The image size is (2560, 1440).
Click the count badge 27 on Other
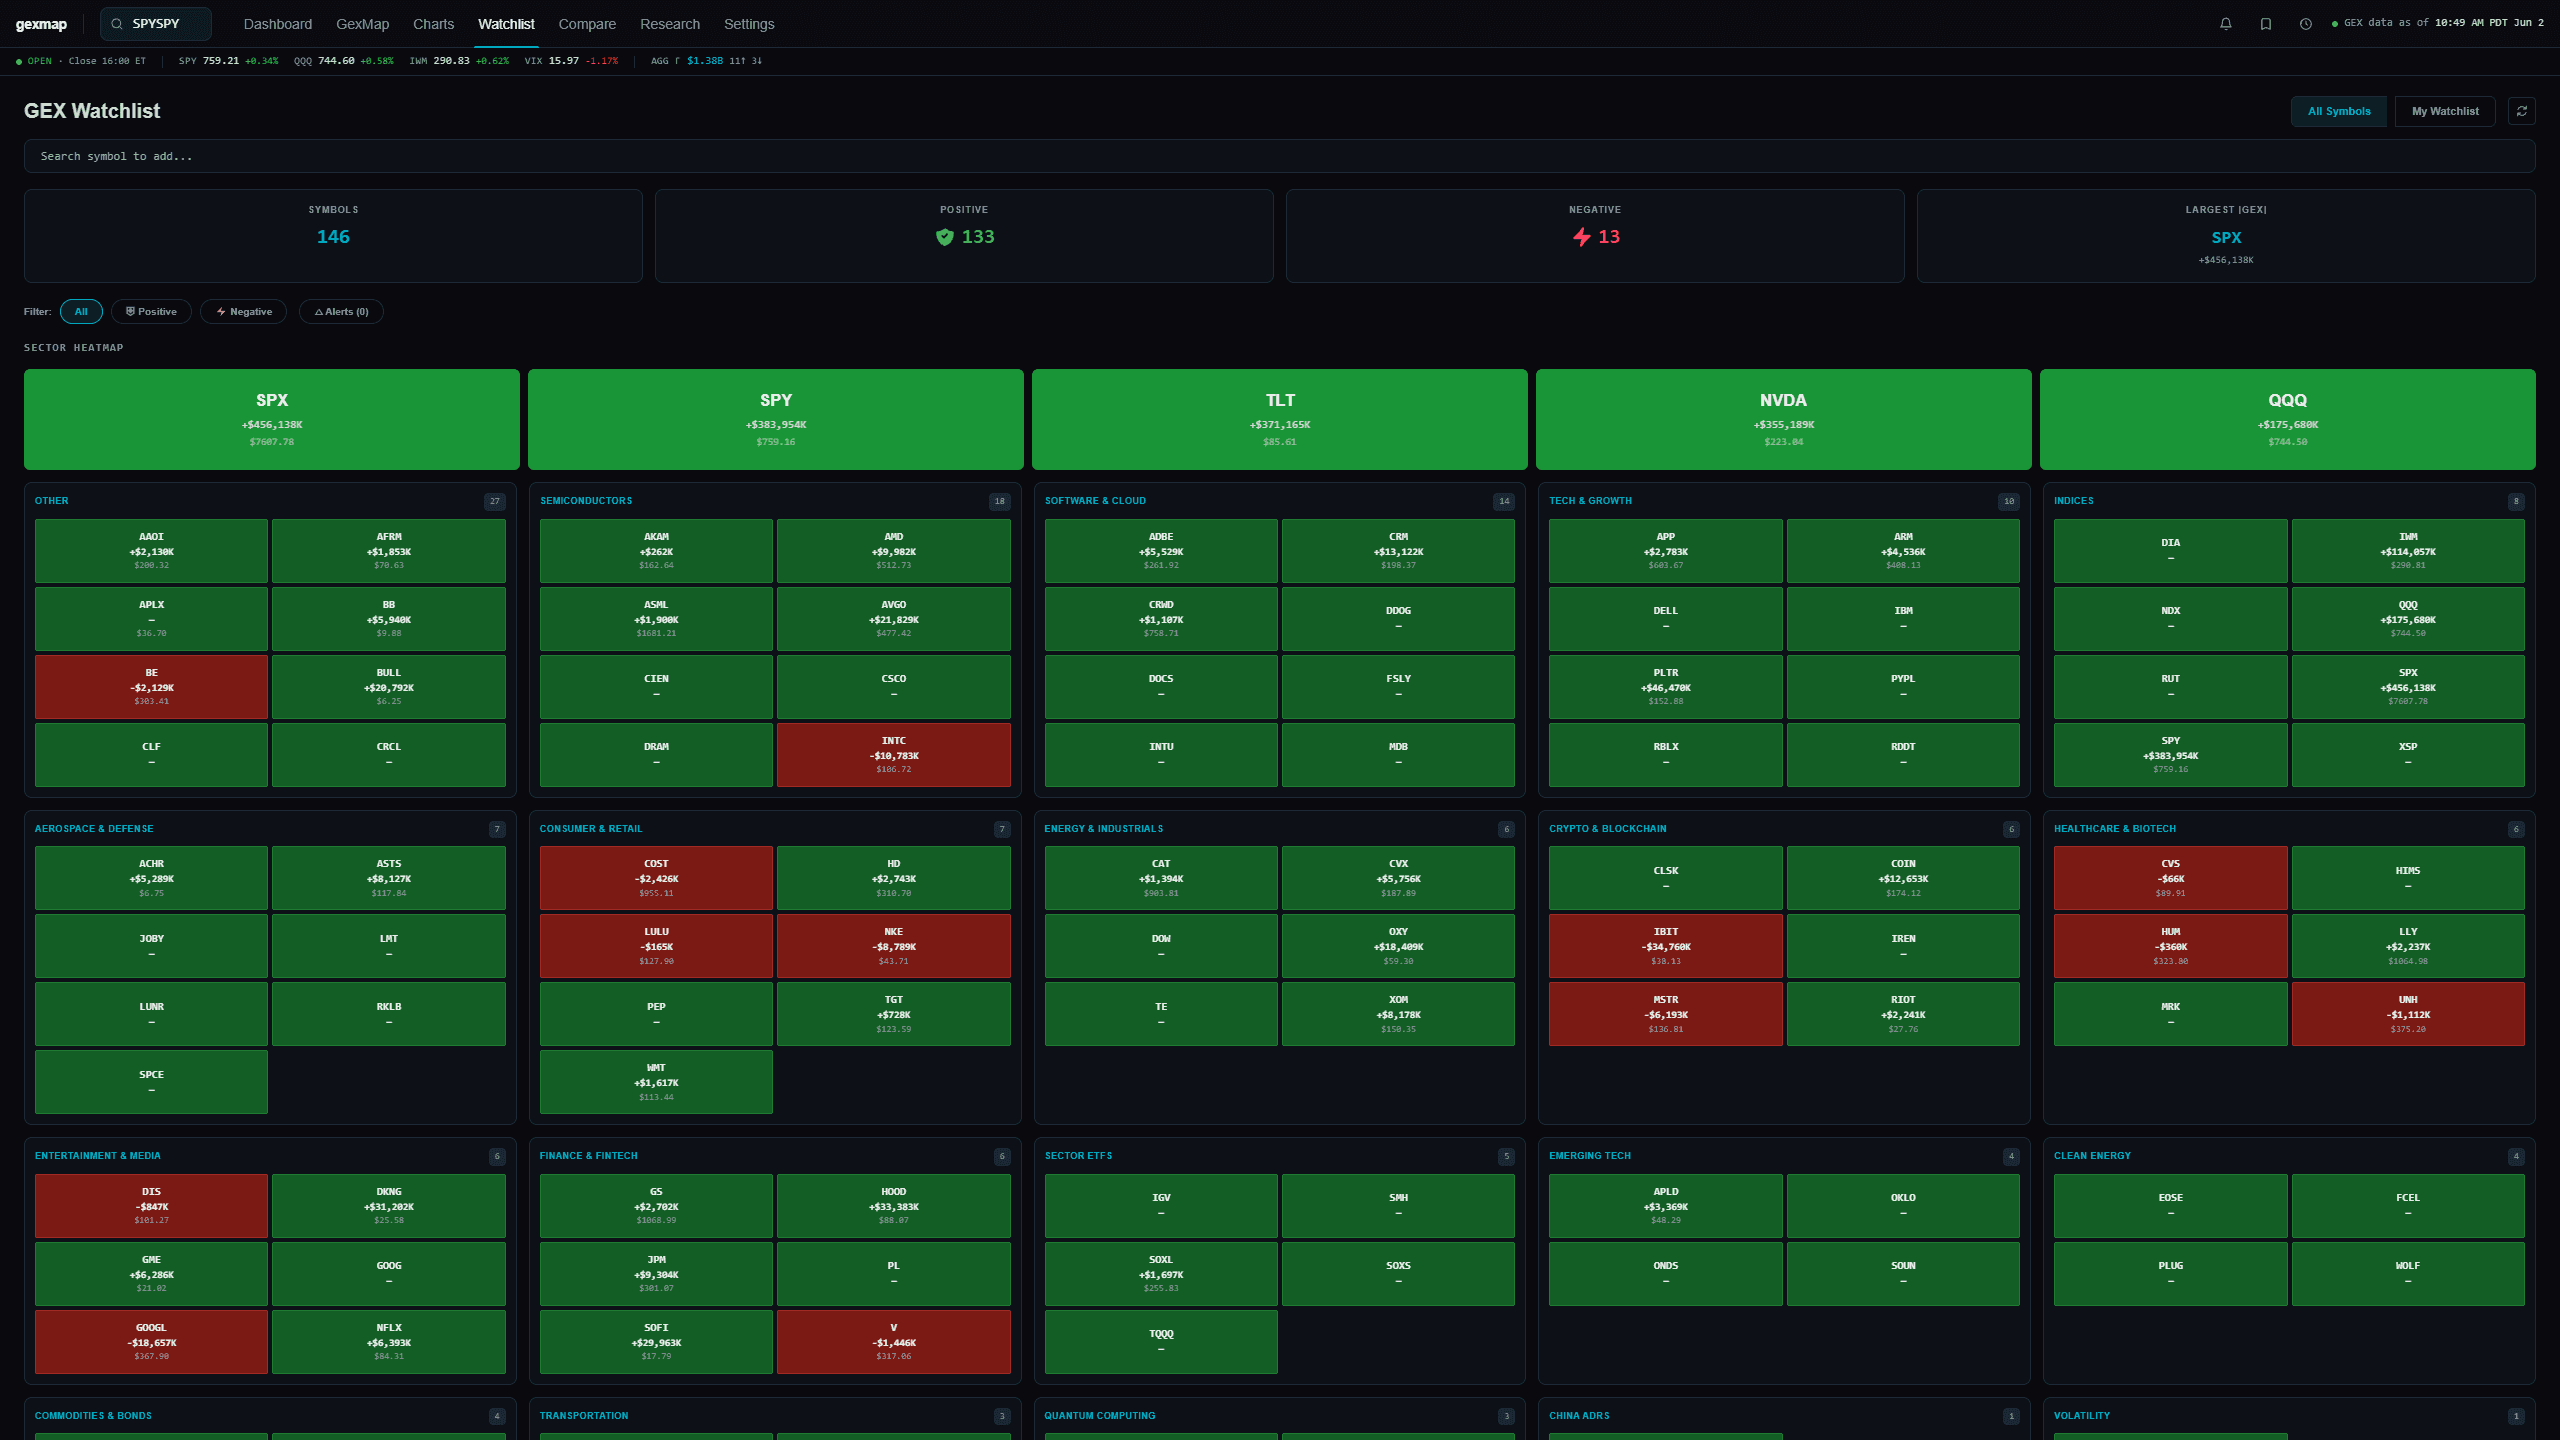(495, 502)
